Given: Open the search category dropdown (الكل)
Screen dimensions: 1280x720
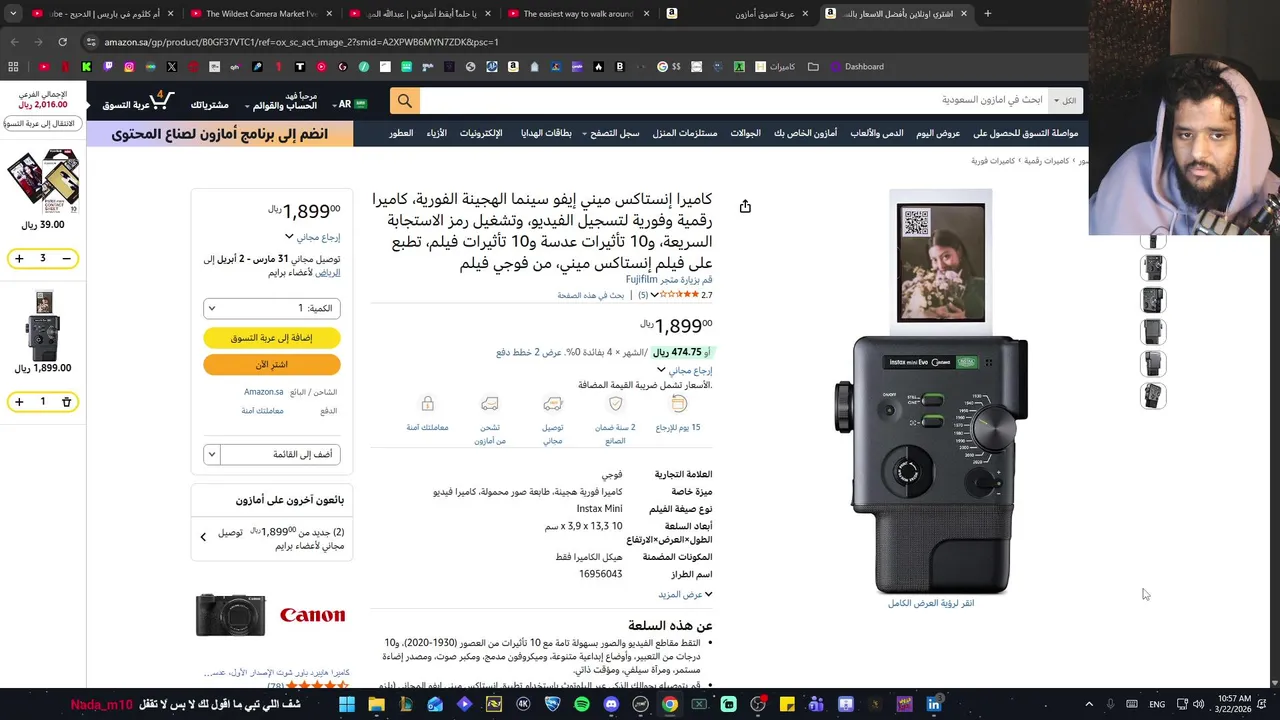Looking at the screenshot, I should 1065,101.
